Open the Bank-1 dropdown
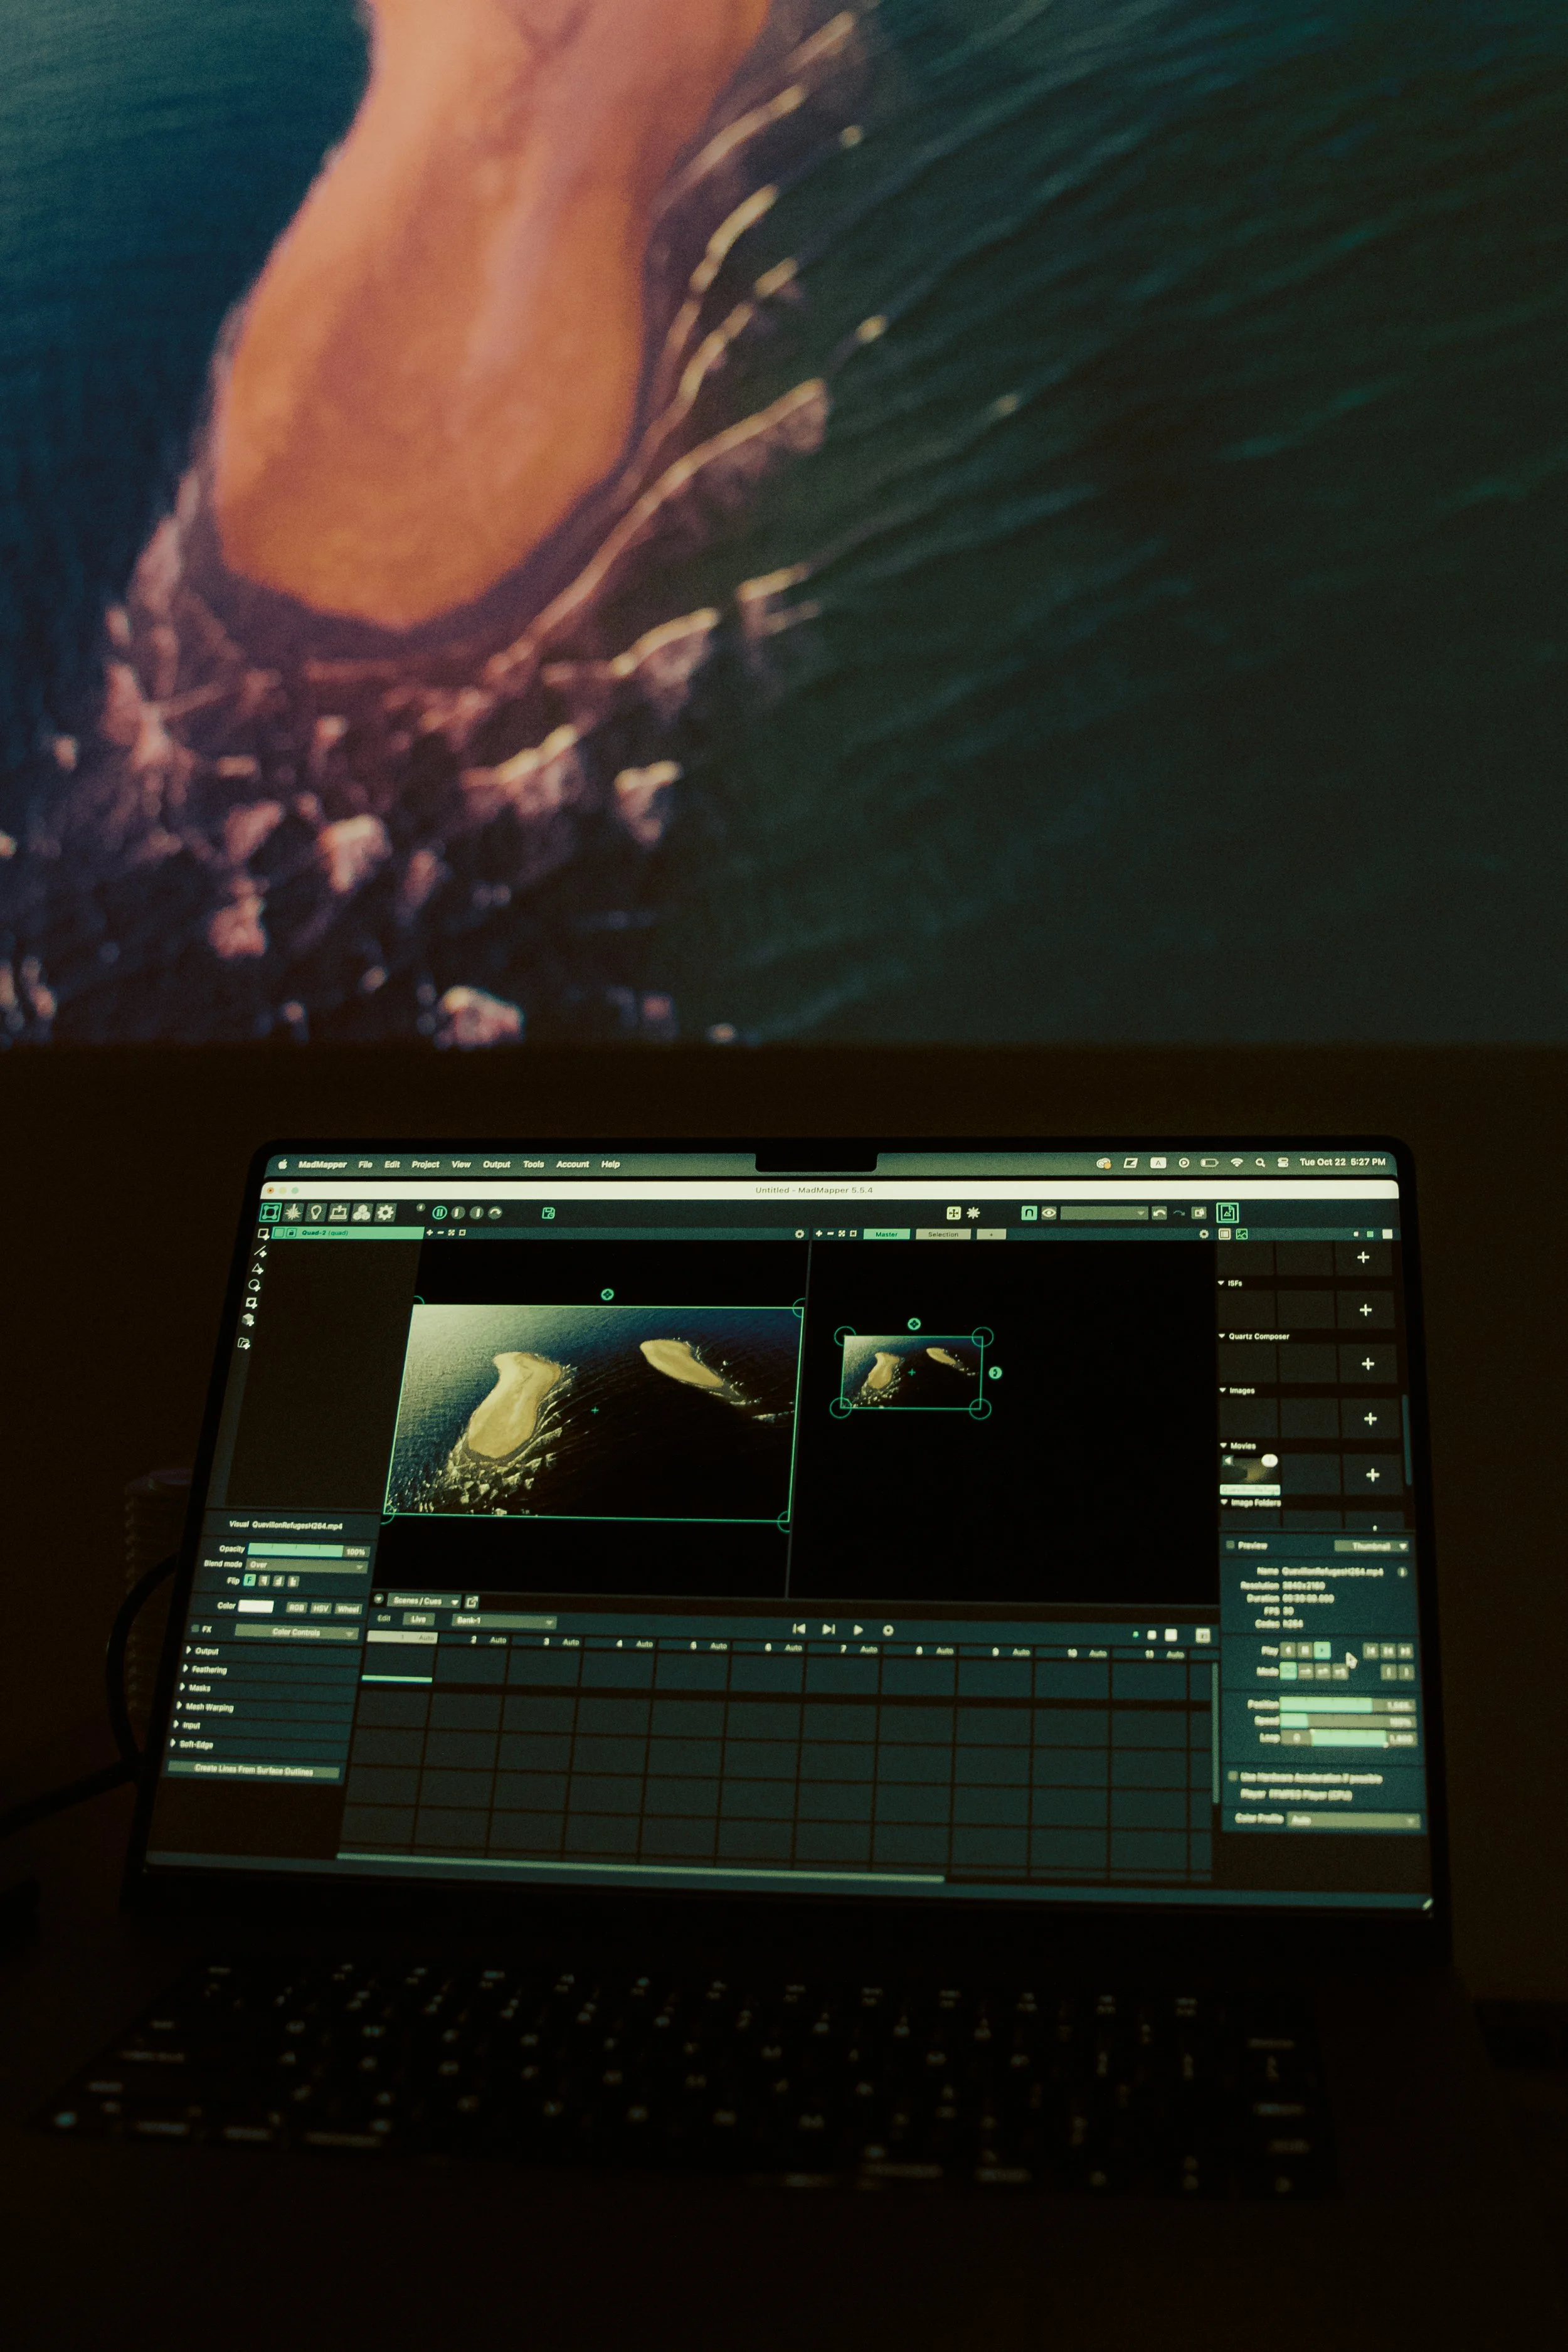 (503, 1620)
